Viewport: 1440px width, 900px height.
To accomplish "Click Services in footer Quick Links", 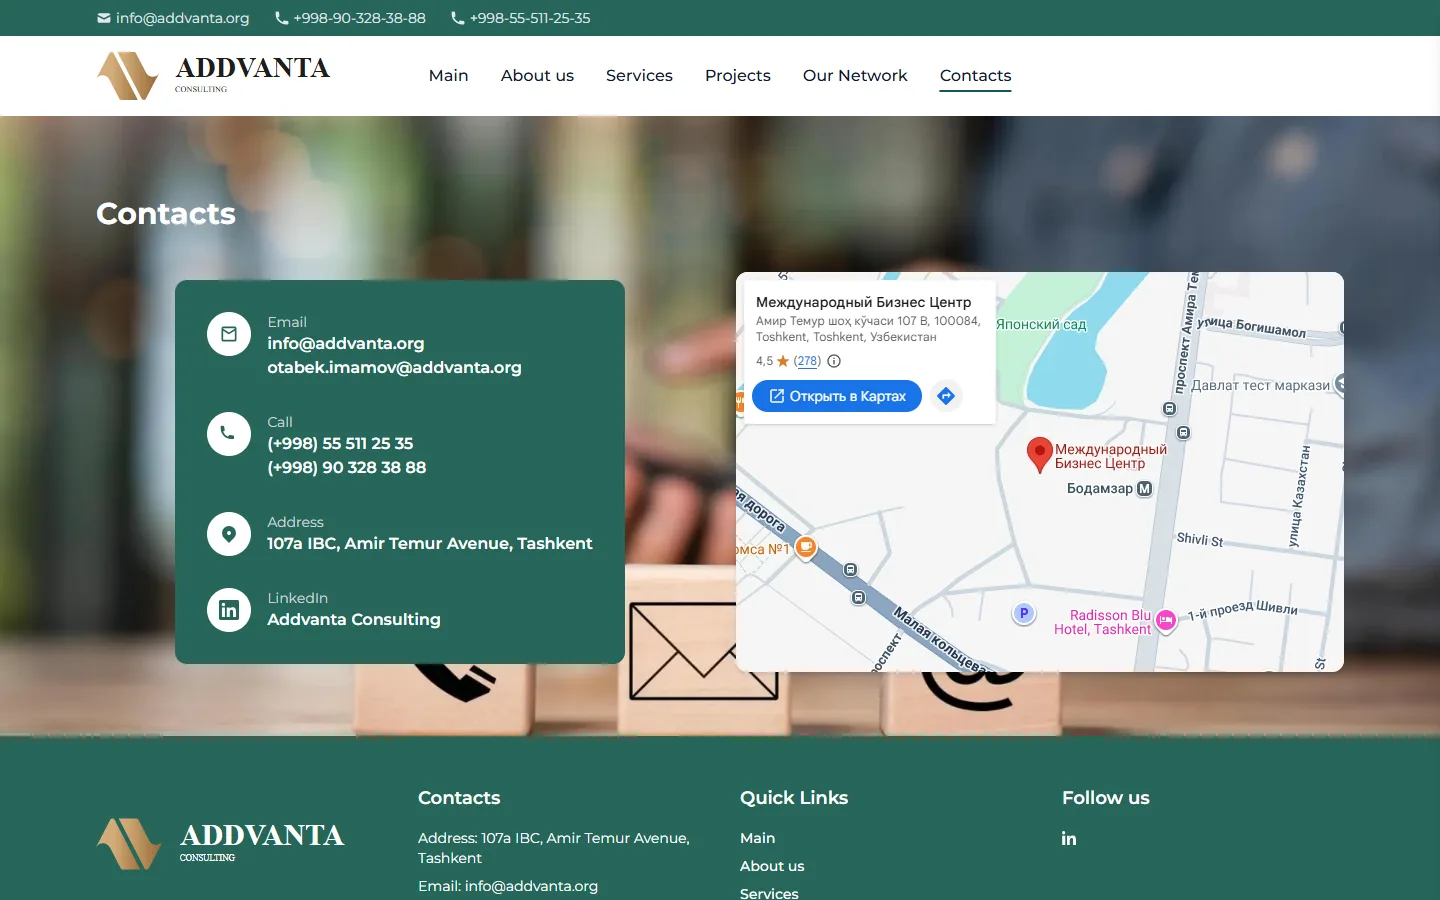I will [x=769, y=893].
